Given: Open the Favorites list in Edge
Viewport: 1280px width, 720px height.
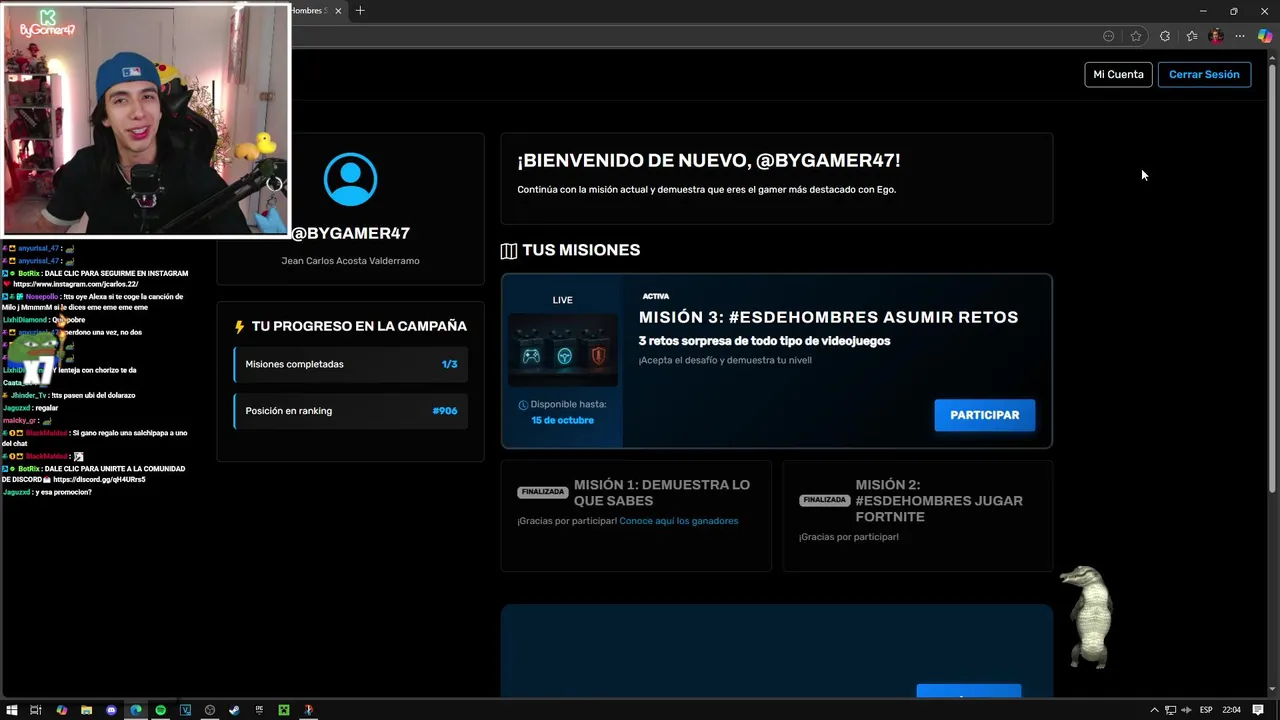Looking at the screenshot, I should pyautogui.click(x=1191, y=36).
